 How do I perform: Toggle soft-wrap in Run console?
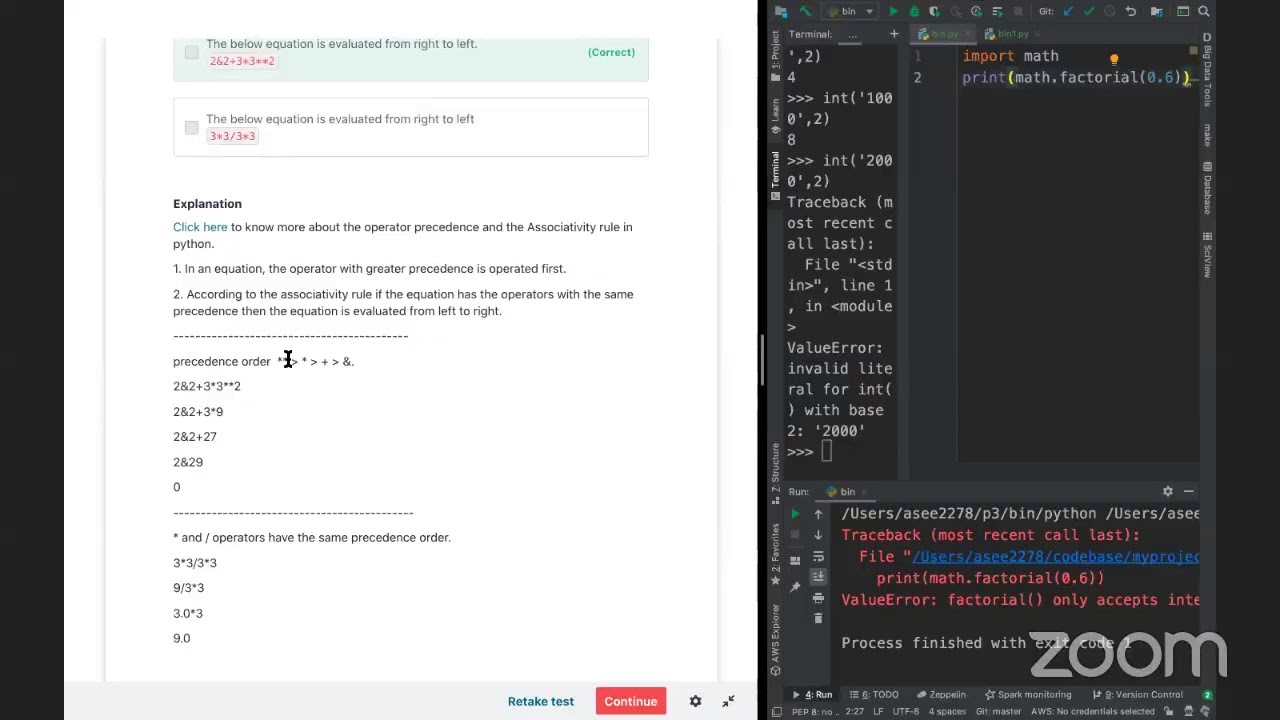(x=818, y=557)
